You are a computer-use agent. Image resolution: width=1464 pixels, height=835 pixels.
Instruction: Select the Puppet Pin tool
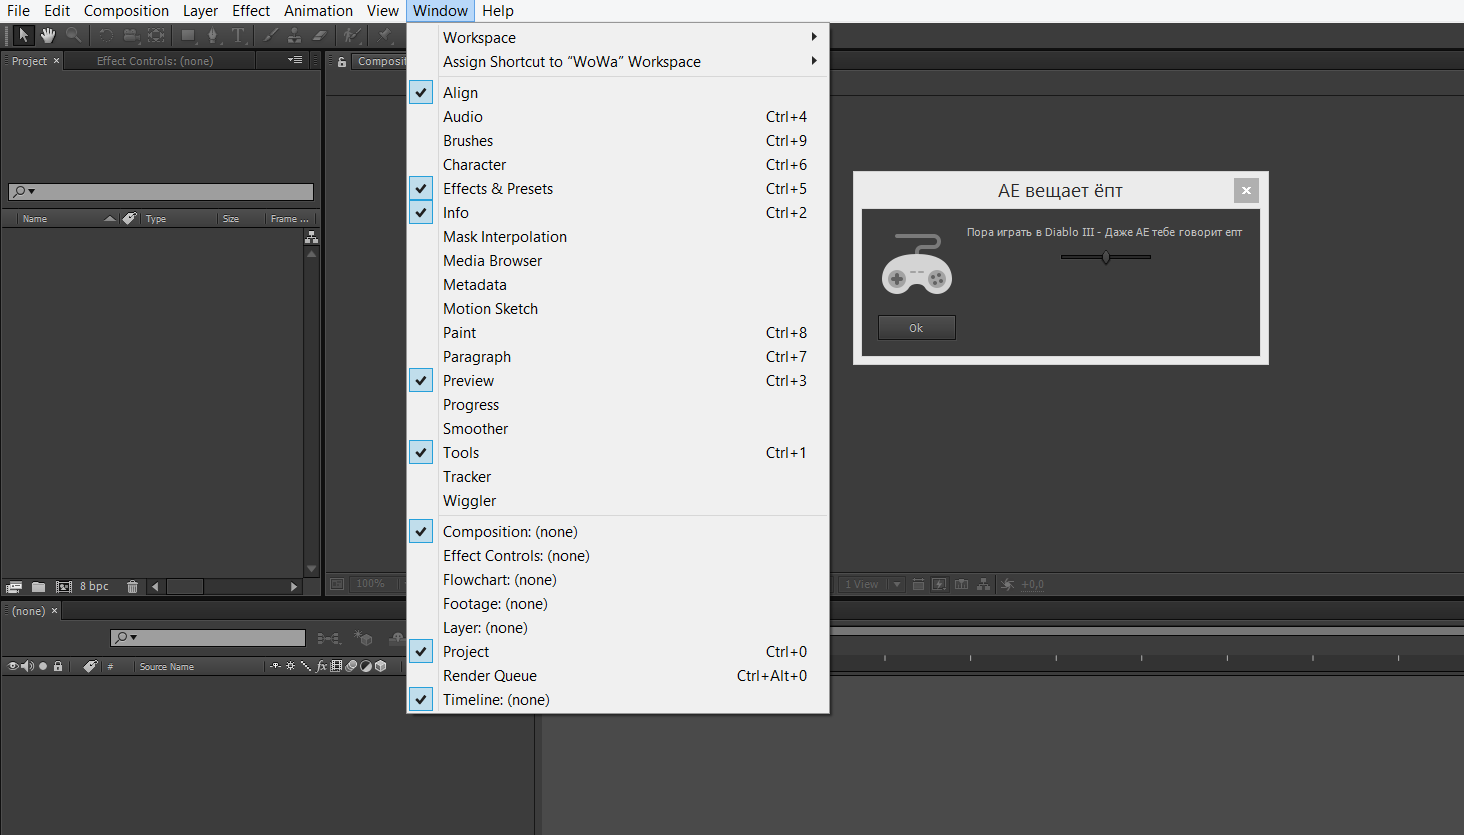385,35
